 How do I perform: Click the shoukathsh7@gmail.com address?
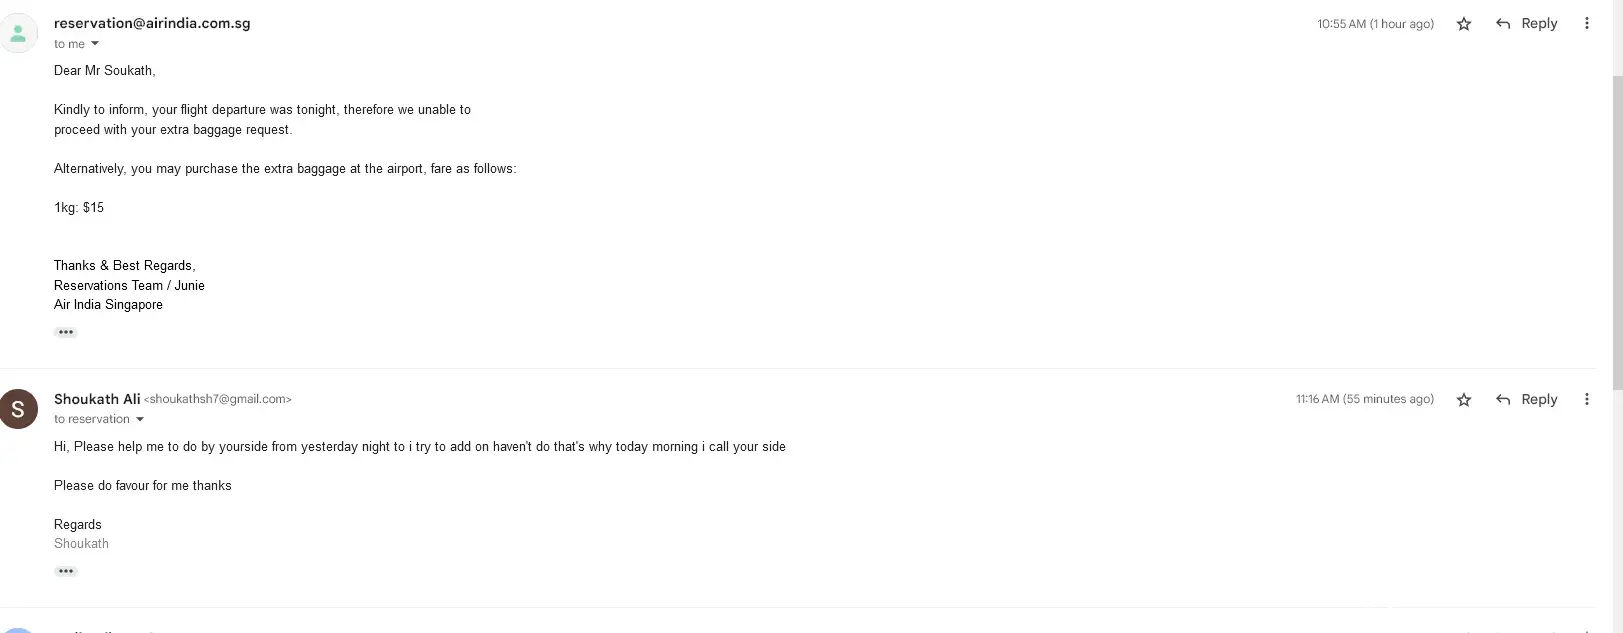(218, 399)
